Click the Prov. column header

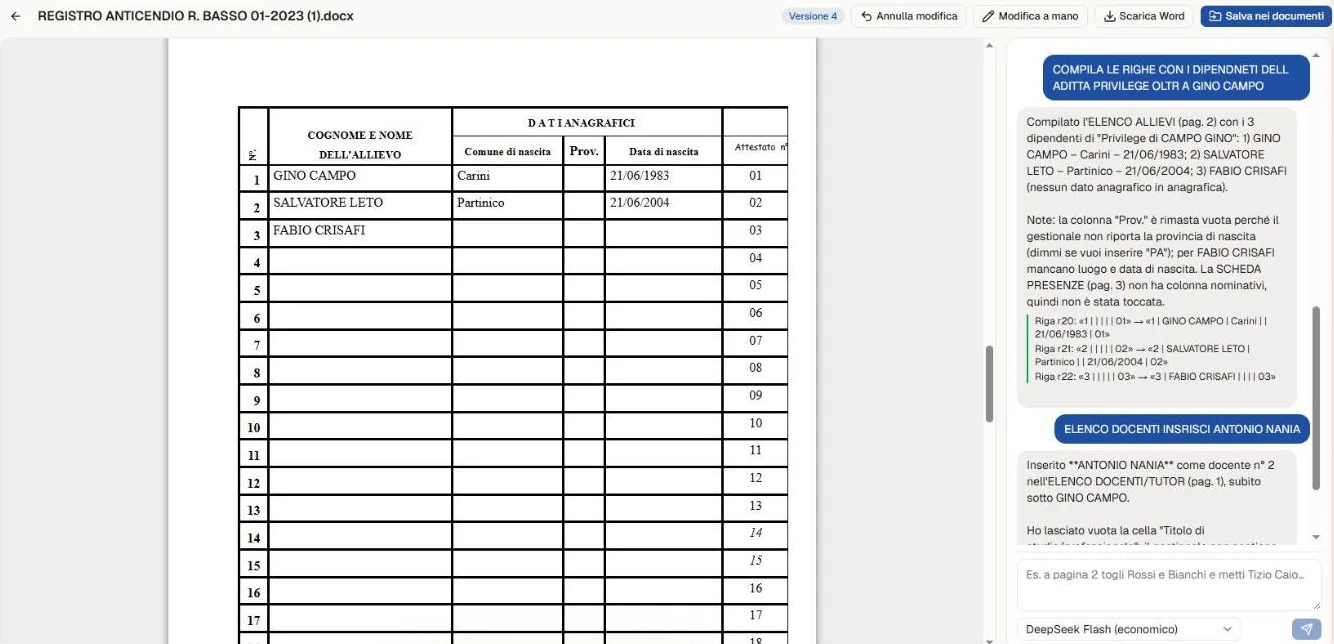pyautogui.click(x=584, y=151)
